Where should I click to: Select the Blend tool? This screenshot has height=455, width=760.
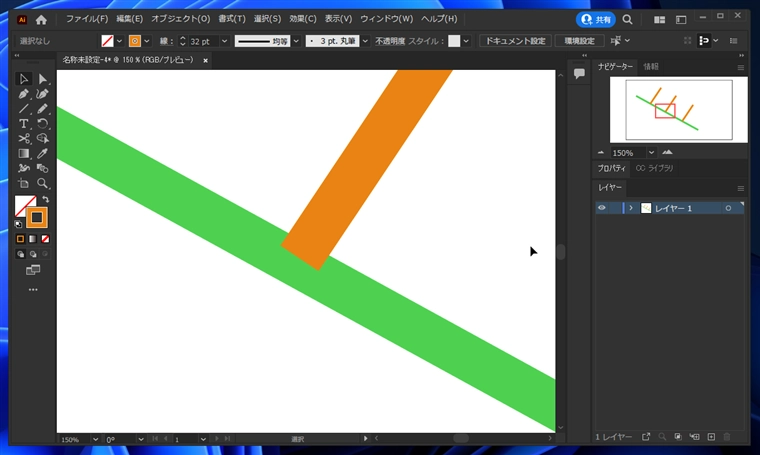coord(43,169)
